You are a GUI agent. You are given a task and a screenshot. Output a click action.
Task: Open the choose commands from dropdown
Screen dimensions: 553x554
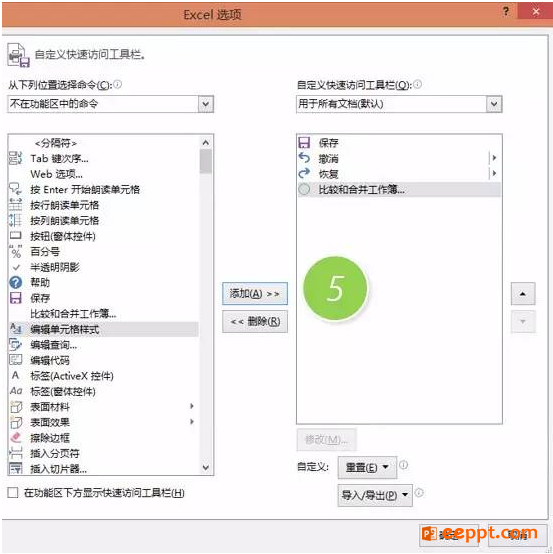(110, 104)
